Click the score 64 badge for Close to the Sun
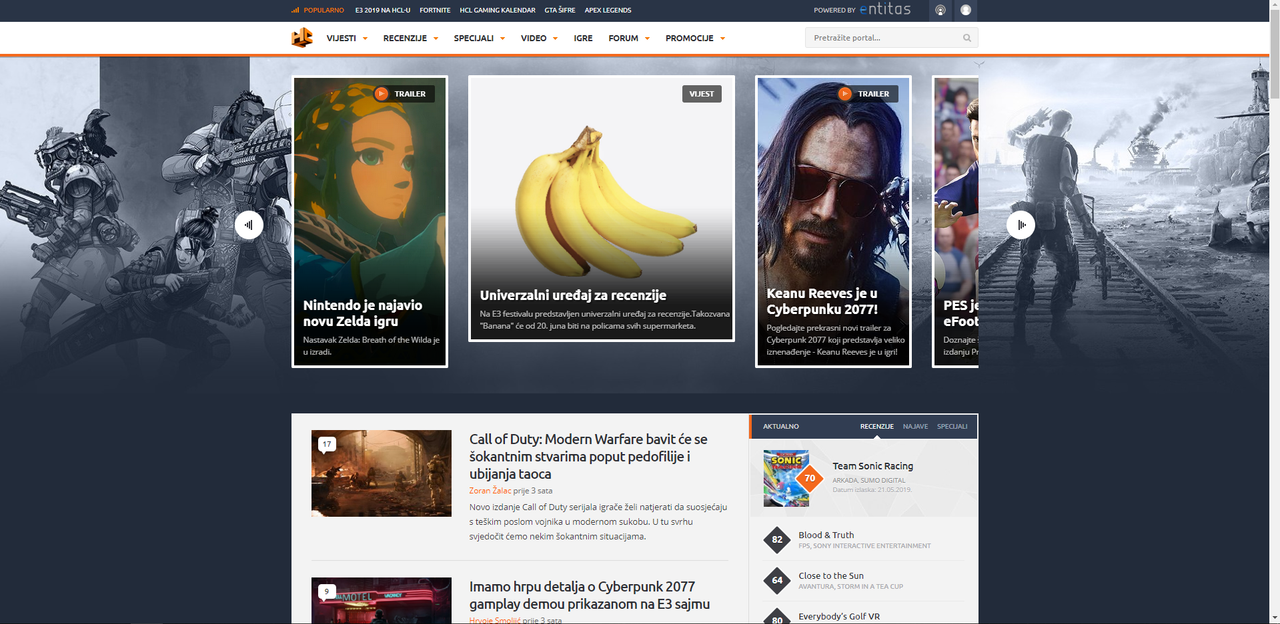 coord(777,581)
